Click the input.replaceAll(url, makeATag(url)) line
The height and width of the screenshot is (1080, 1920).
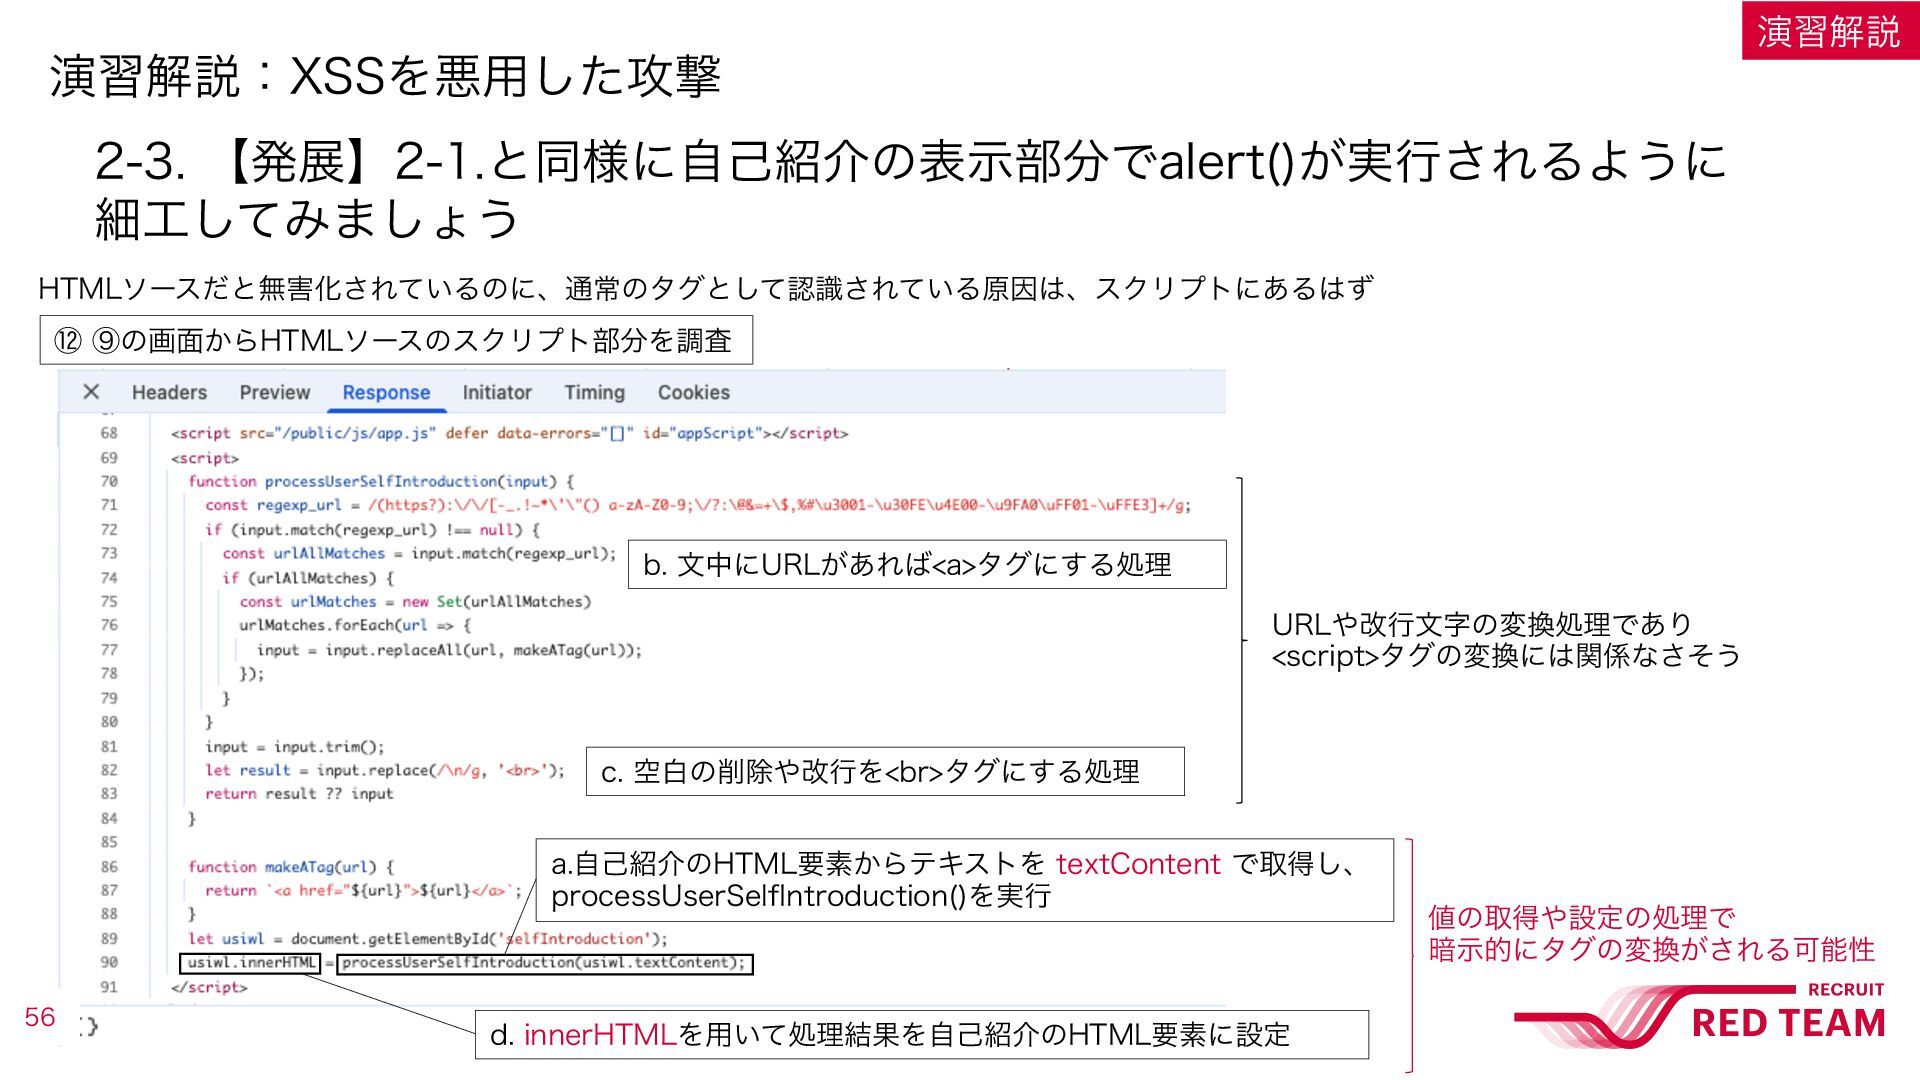tap(449, 650)
